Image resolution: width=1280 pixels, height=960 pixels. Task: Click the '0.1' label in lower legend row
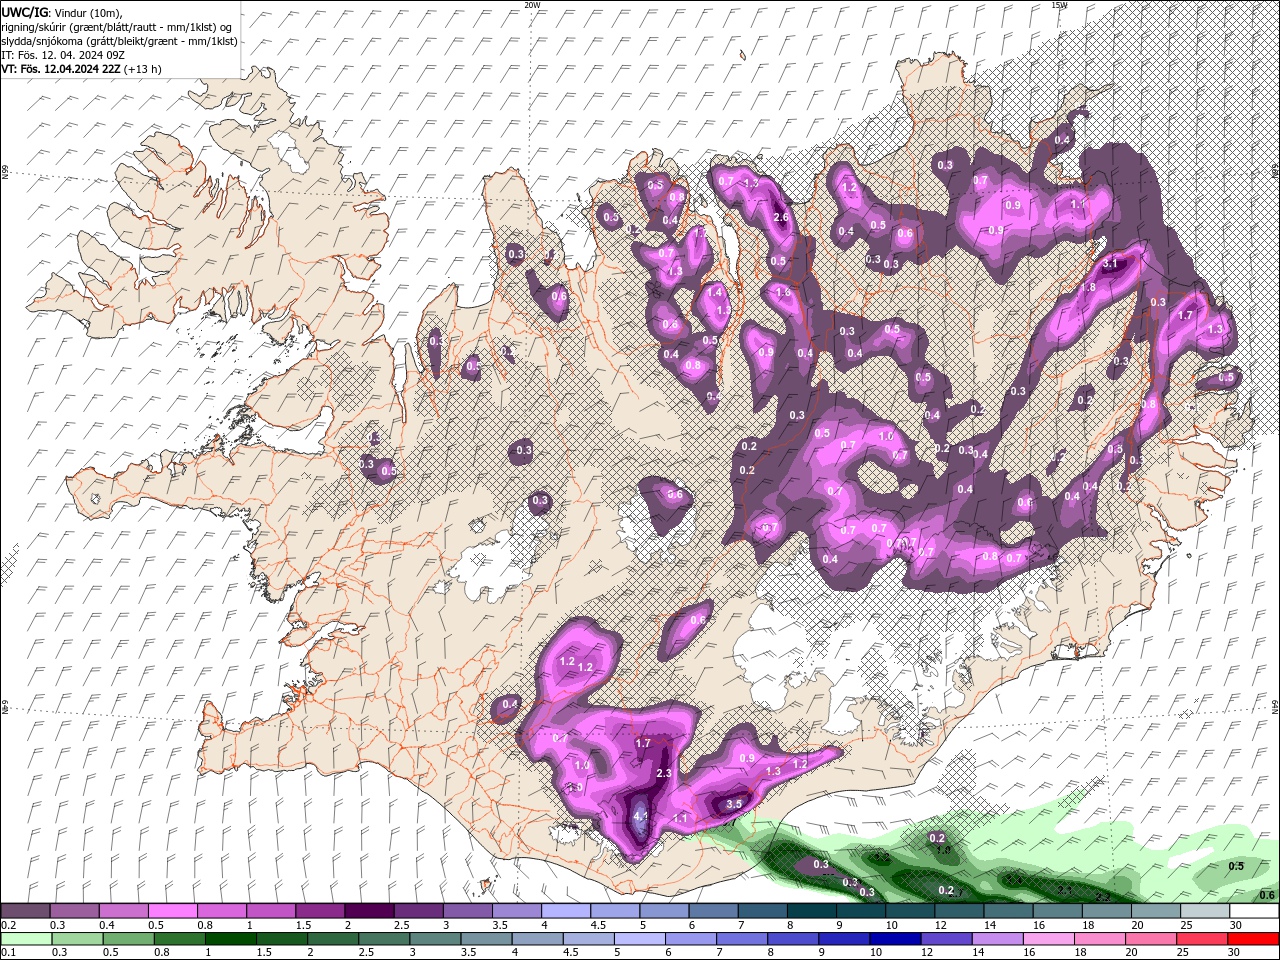click(8, 953)
